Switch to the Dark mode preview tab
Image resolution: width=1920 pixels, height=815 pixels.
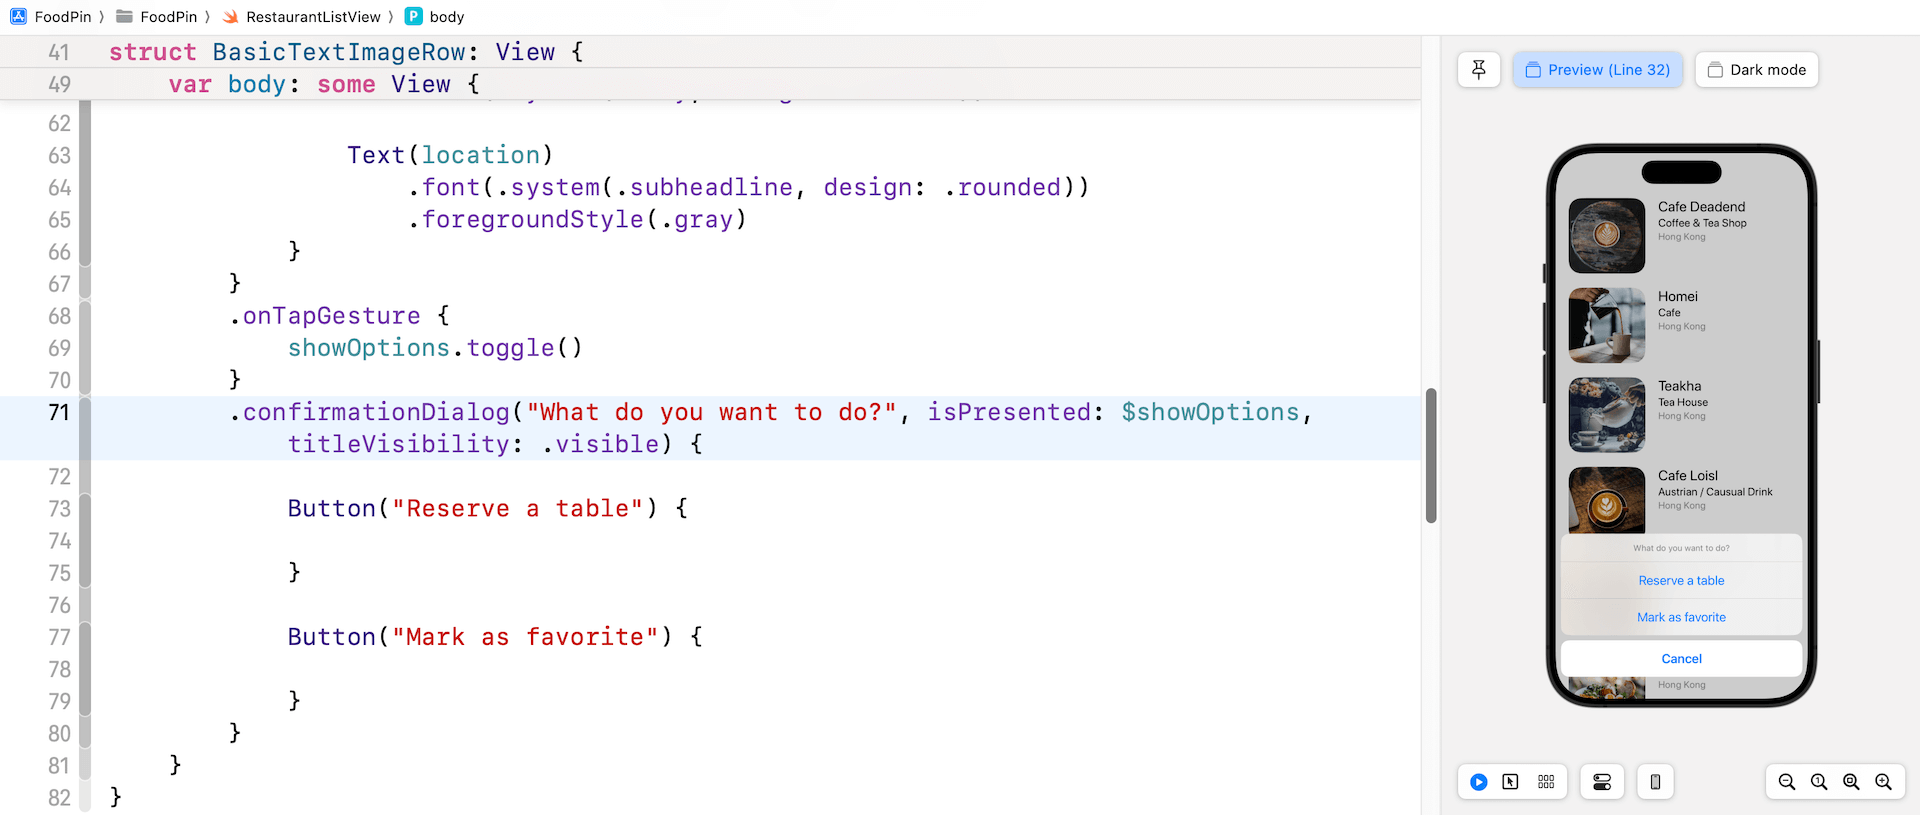tap(1756, 70)
